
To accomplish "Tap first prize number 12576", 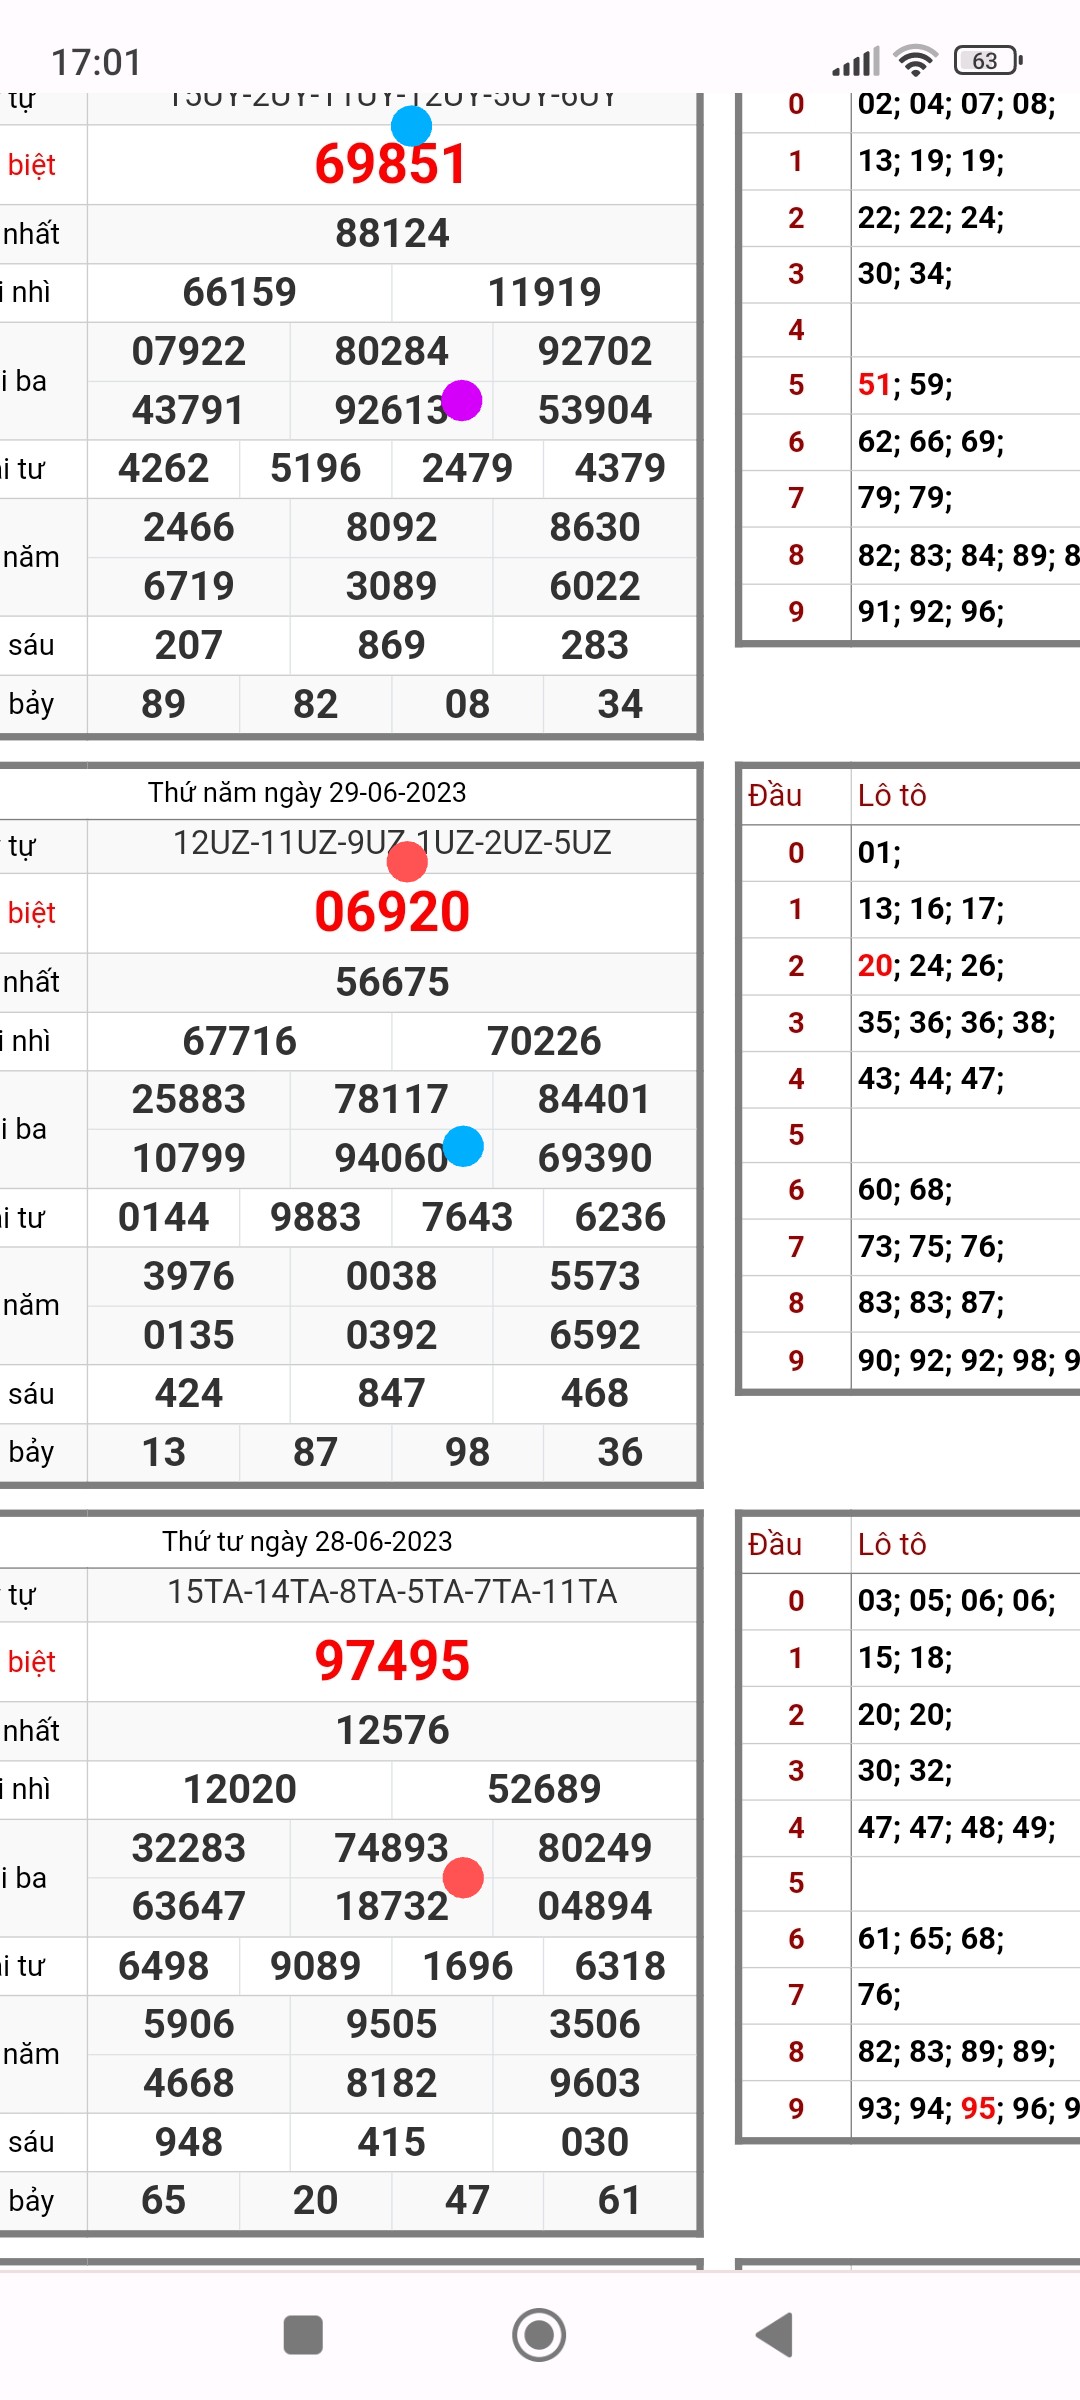I will tap(392, 1731).
